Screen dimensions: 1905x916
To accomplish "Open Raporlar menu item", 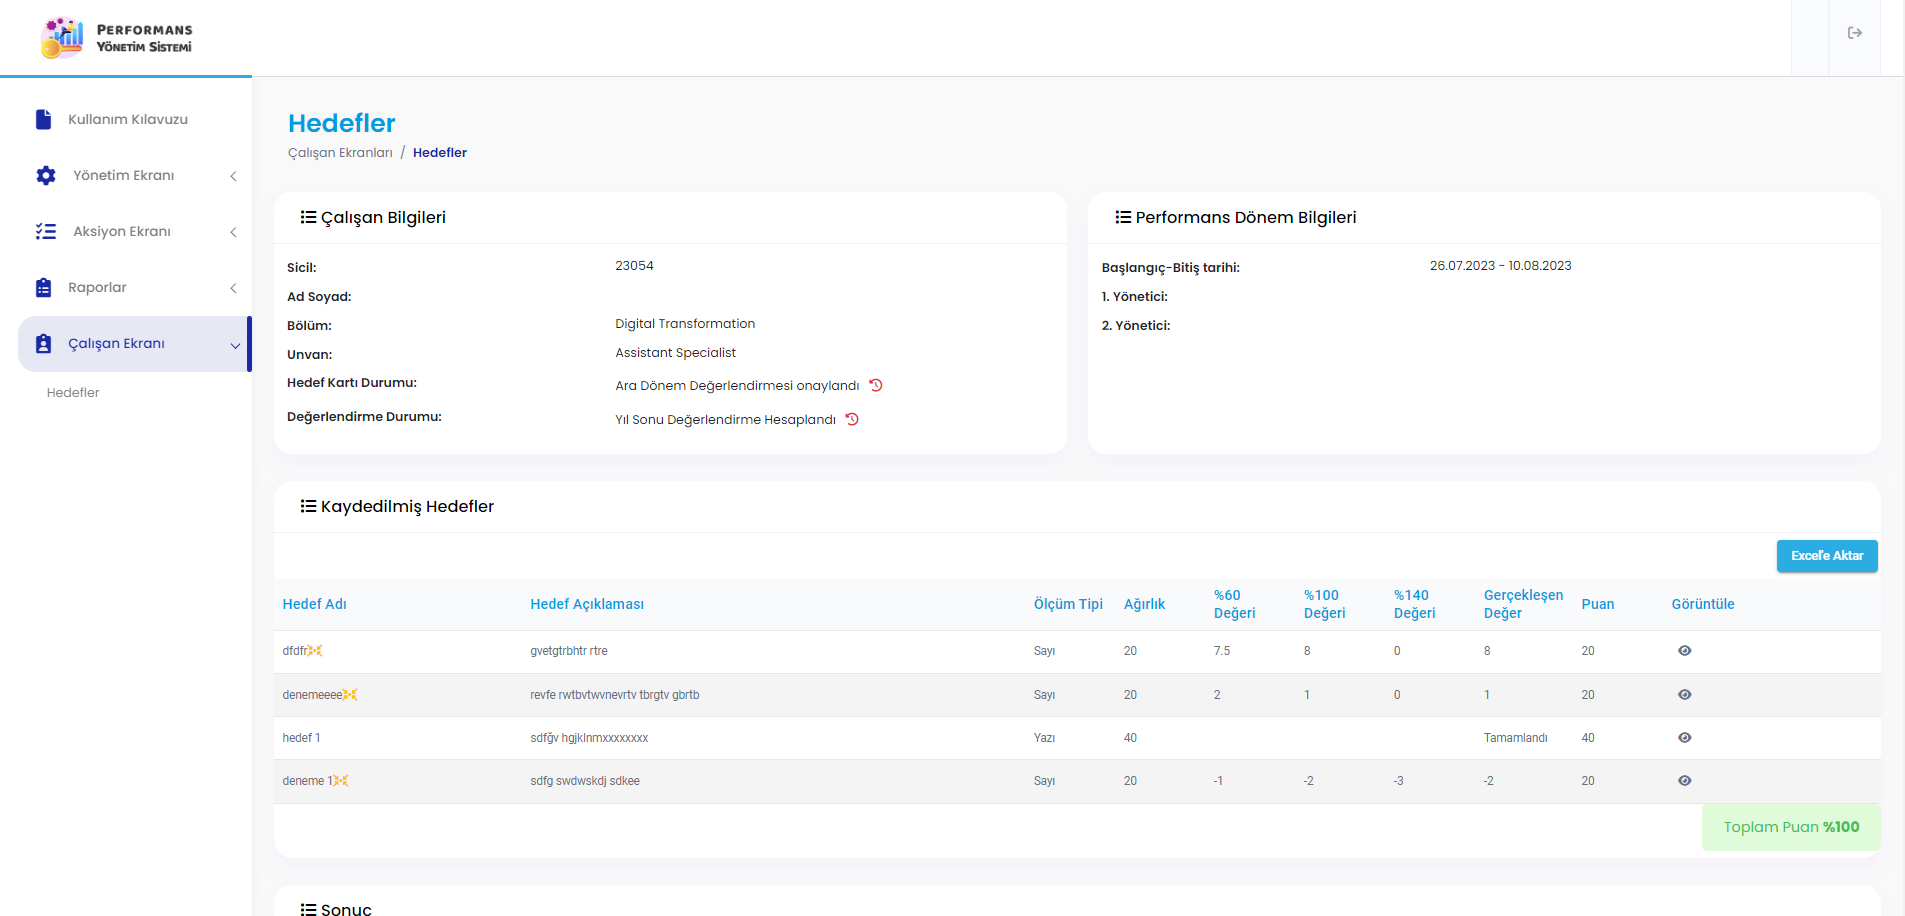I will click(134, 287).
